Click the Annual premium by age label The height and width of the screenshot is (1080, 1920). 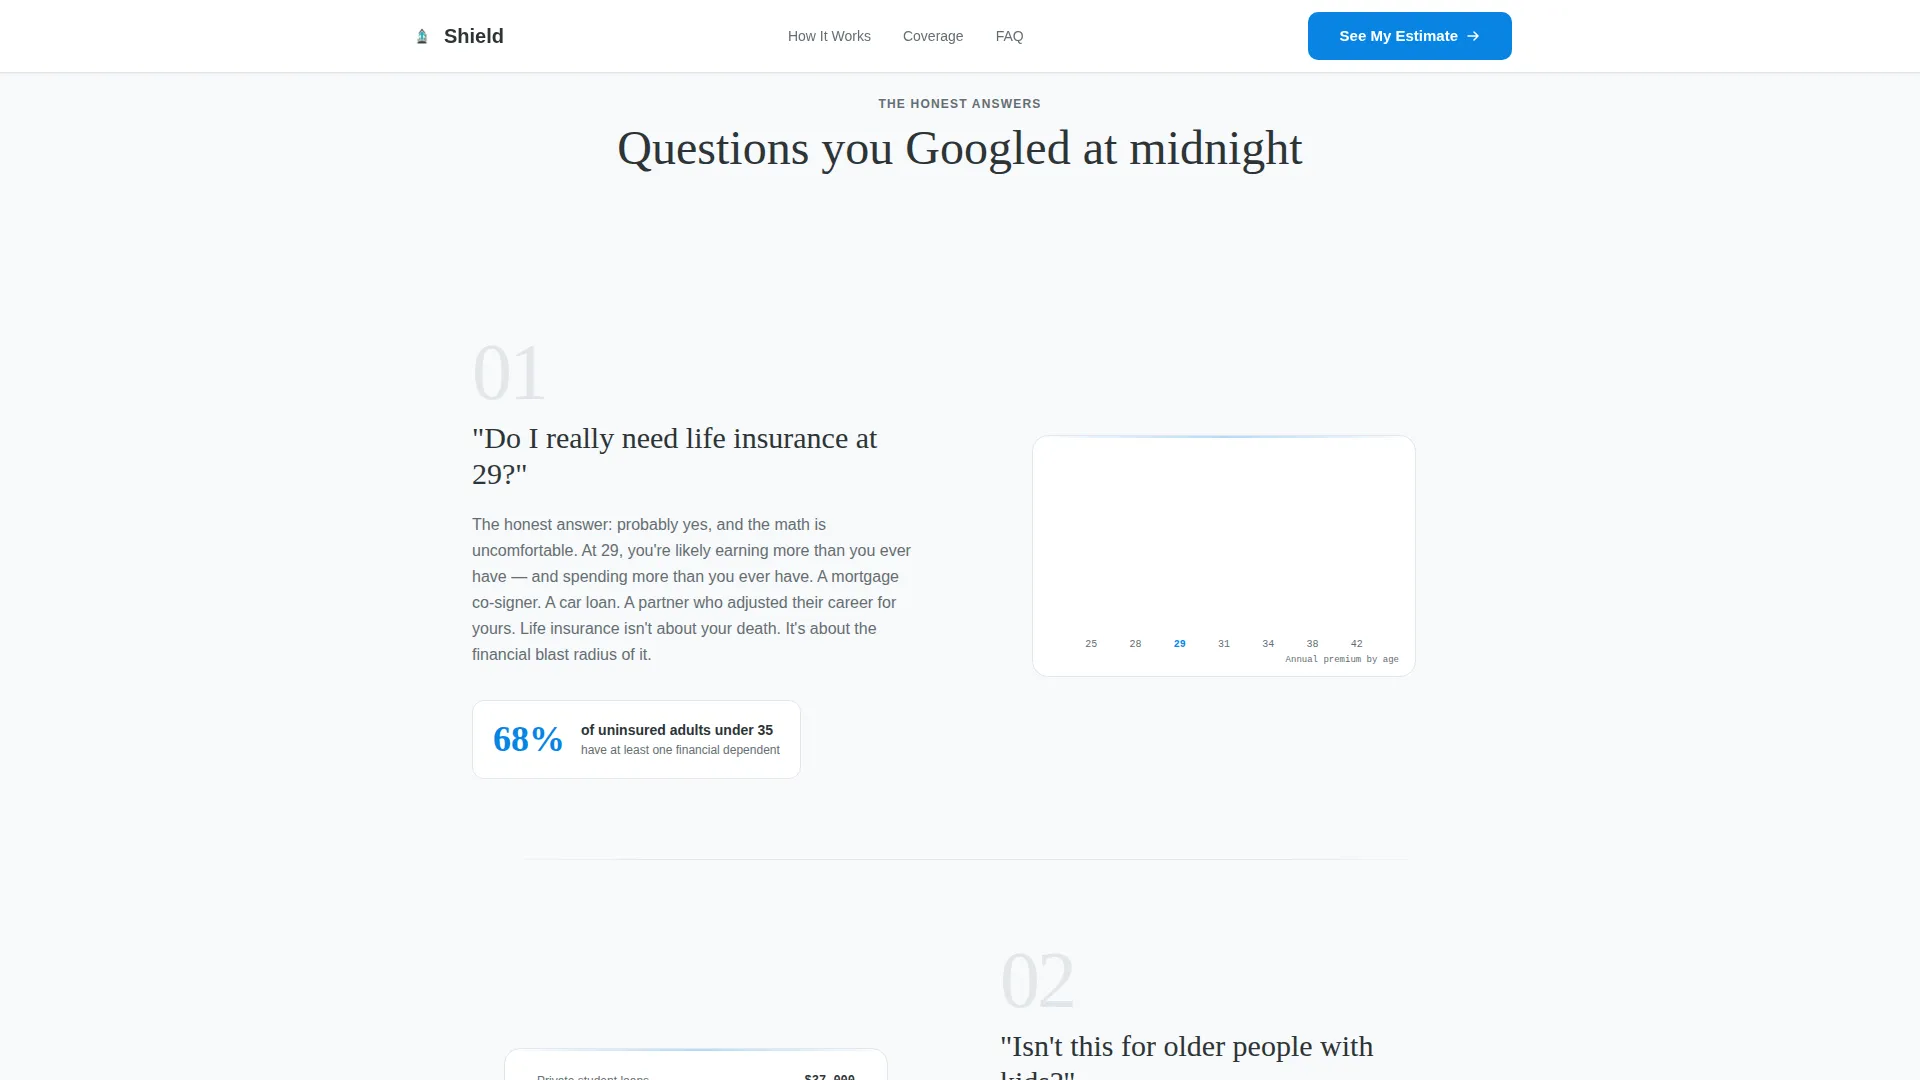(1342, 659)
